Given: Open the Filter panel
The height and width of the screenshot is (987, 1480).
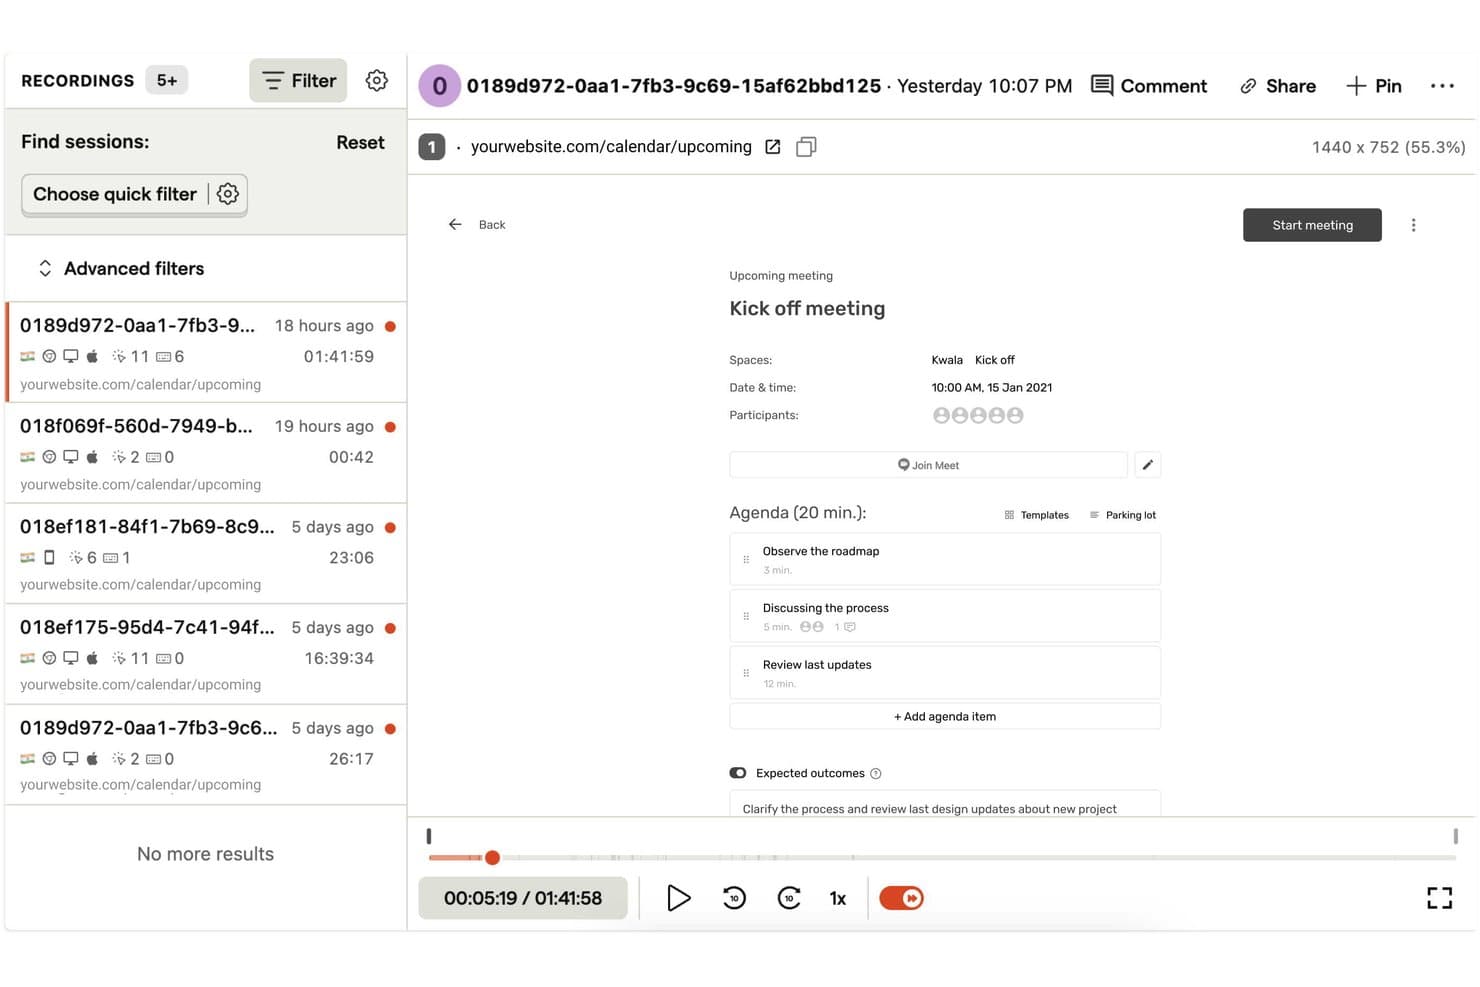Looking at the screenshot, I should [x=298, y=81].
